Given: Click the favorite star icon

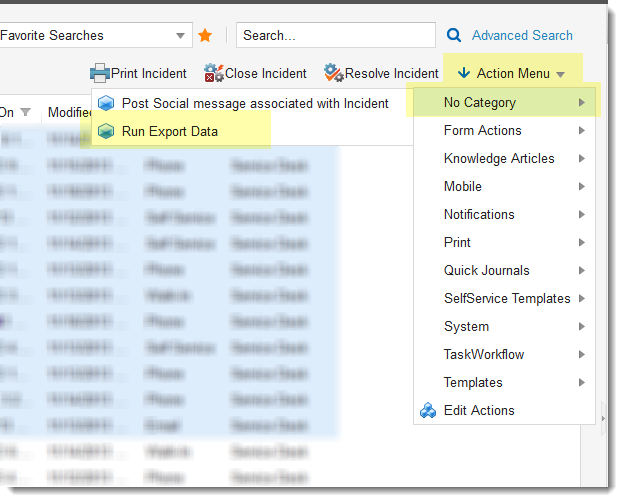Looking at the screenshot, I should (205, 35).
